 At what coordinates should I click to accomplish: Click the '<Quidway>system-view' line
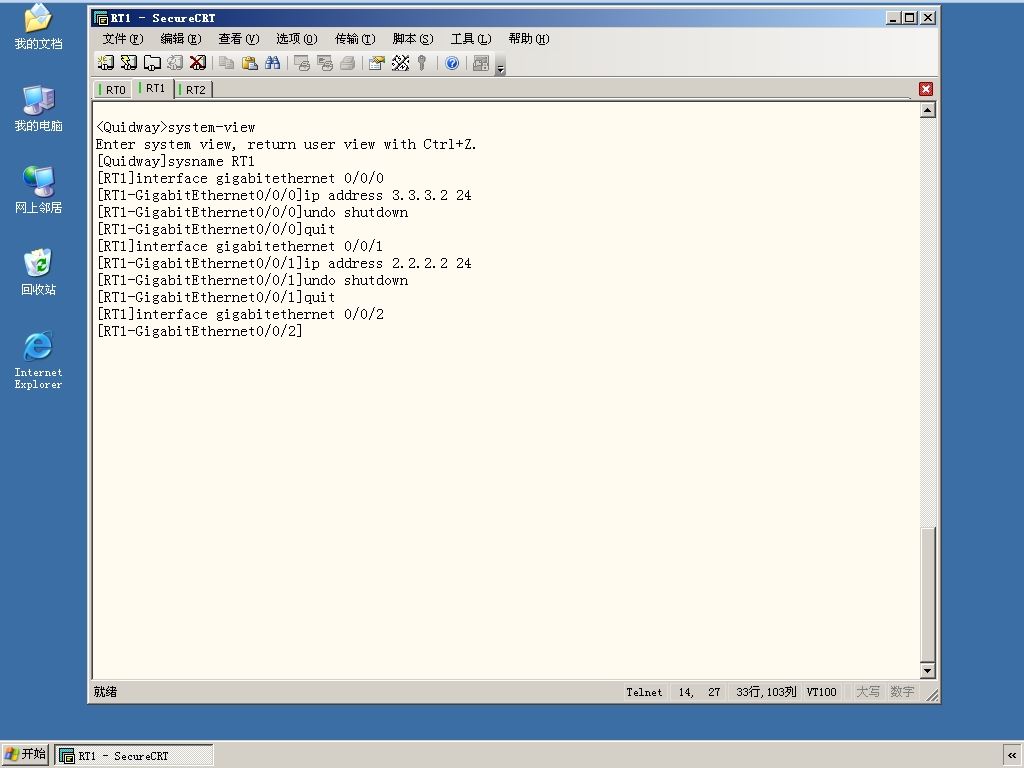point(176,127)
